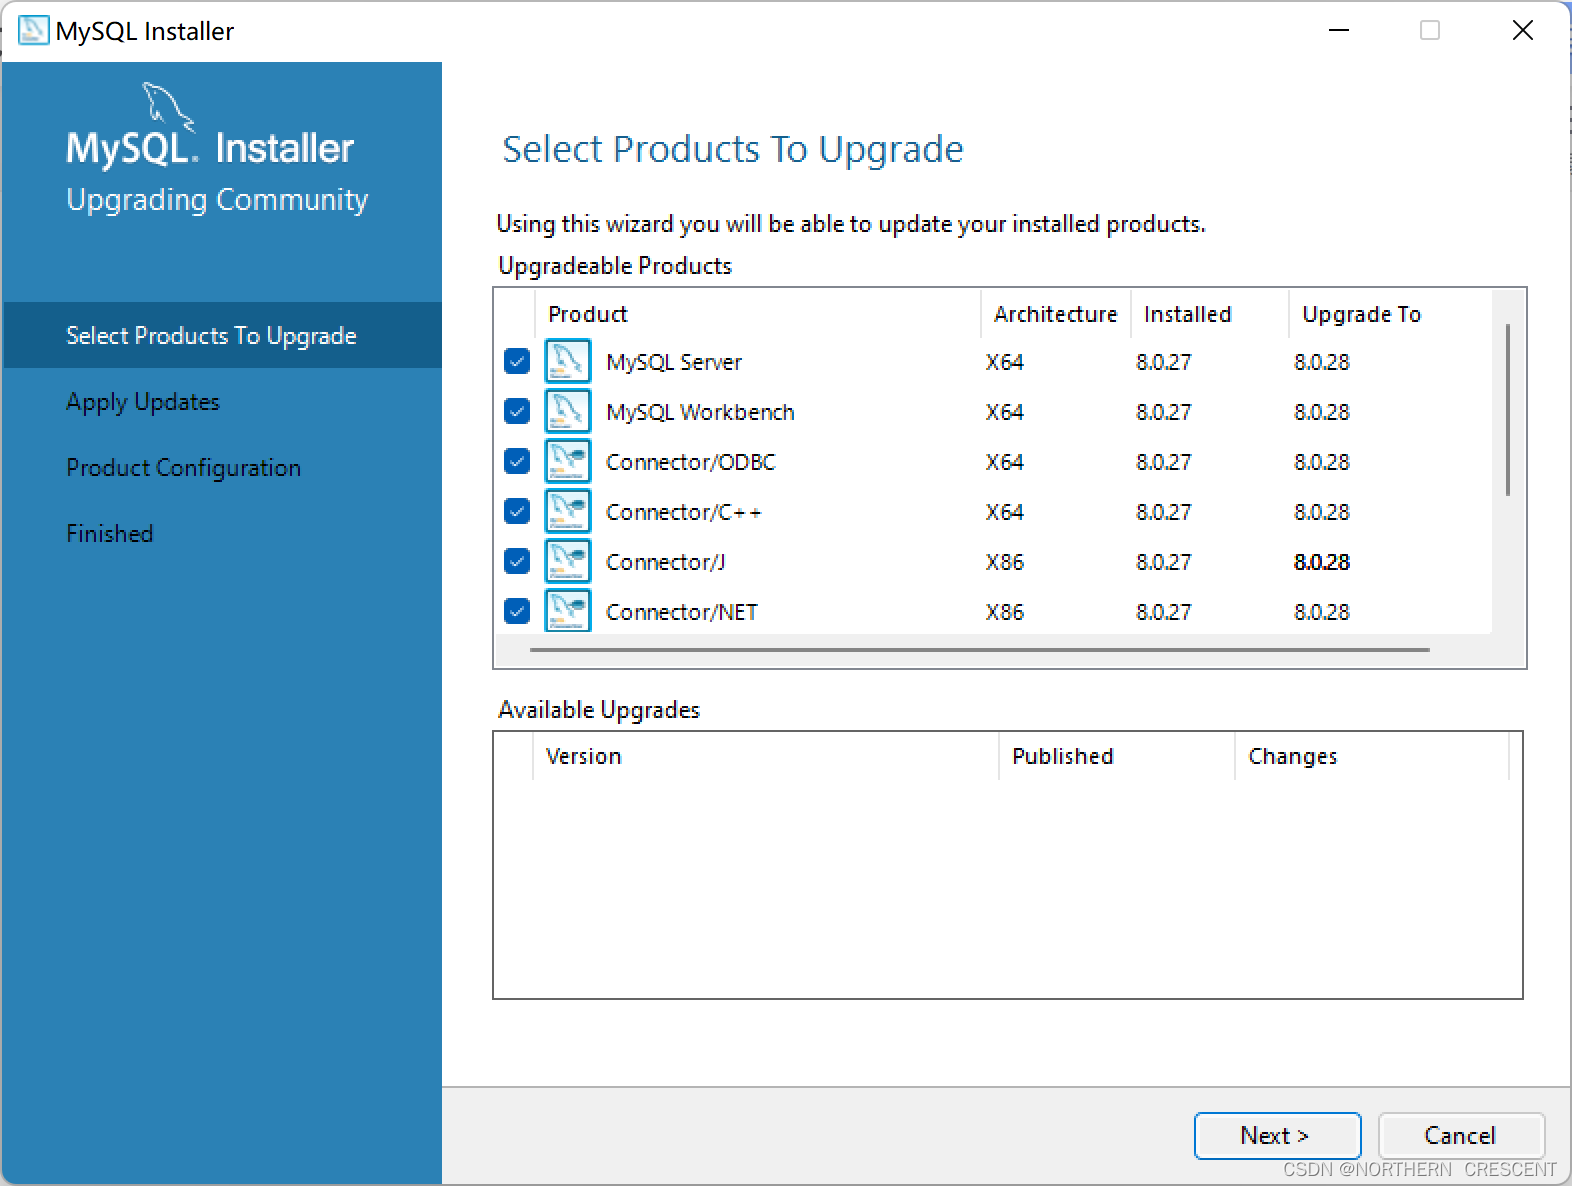This screenshot has width=1572, height=1186.
Task: Click the Connector/ODBC product icon
Action: coord(567,461)
